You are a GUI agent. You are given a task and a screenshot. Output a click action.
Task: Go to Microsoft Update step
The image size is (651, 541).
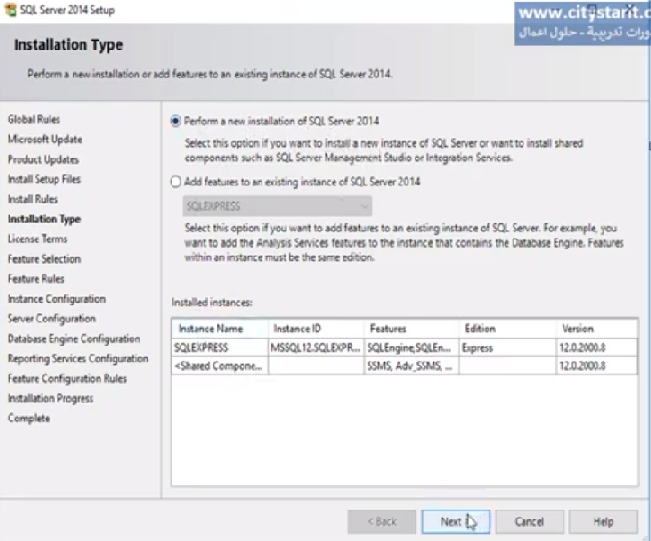[x=45, y=140]
